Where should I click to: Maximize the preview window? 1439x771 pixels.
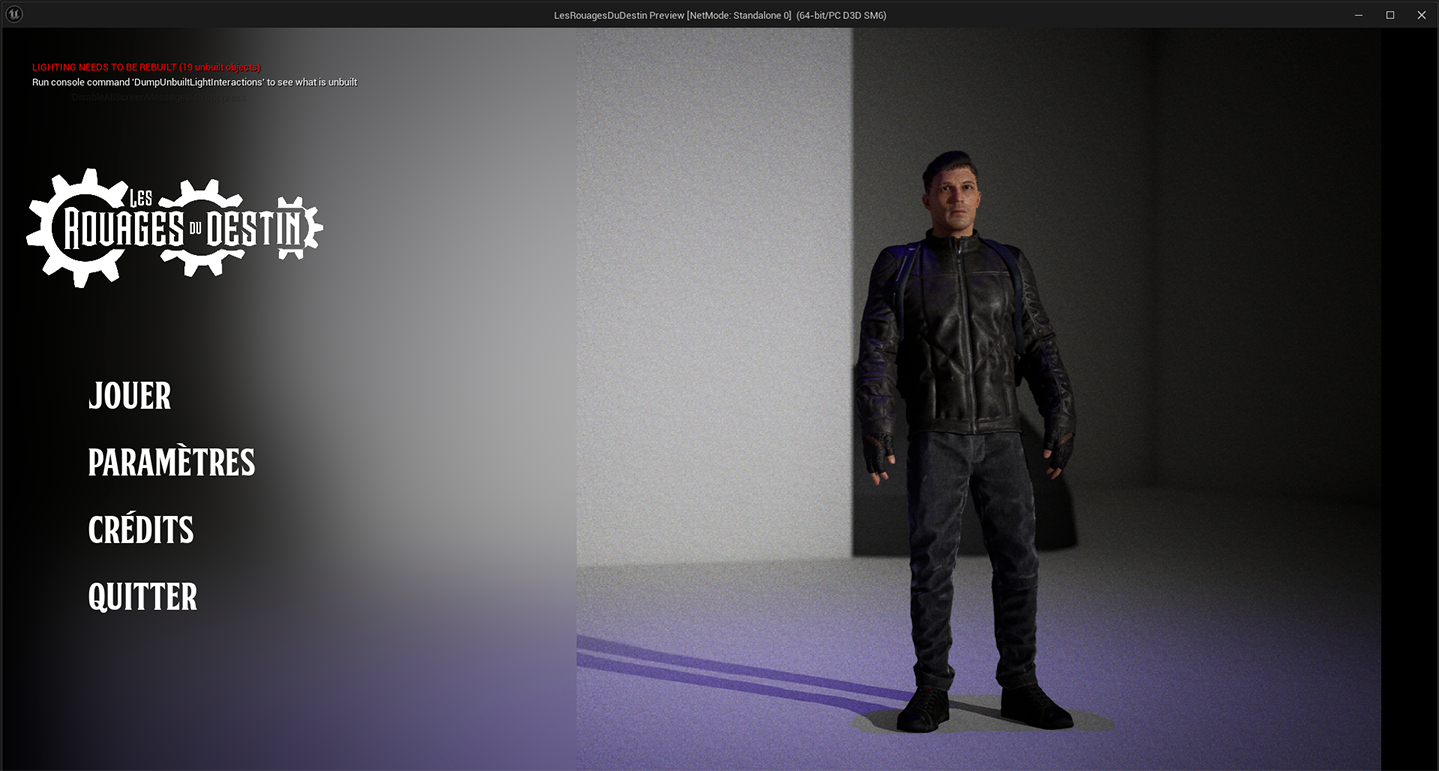[1390, 15]
